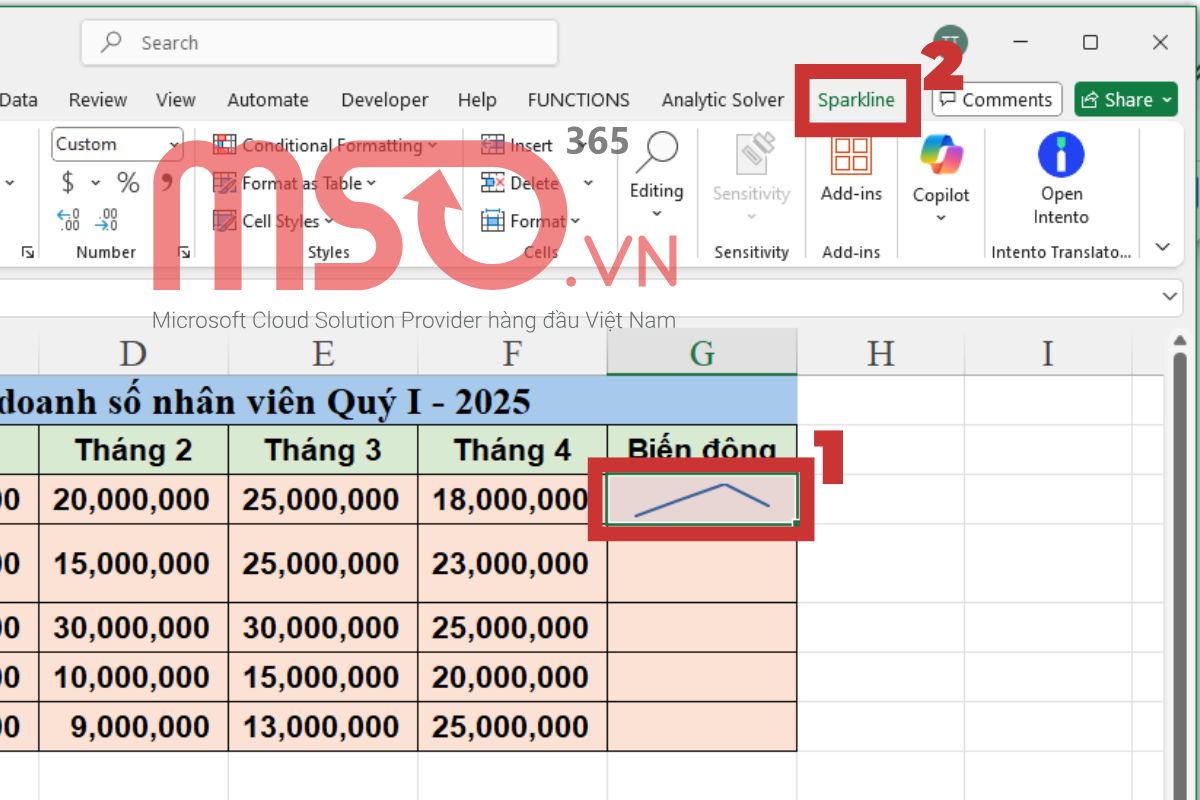The height and width of the screenshot is (800, 1200).
Task: Open the Analytic Solver tab
Action: pos(722,100)
